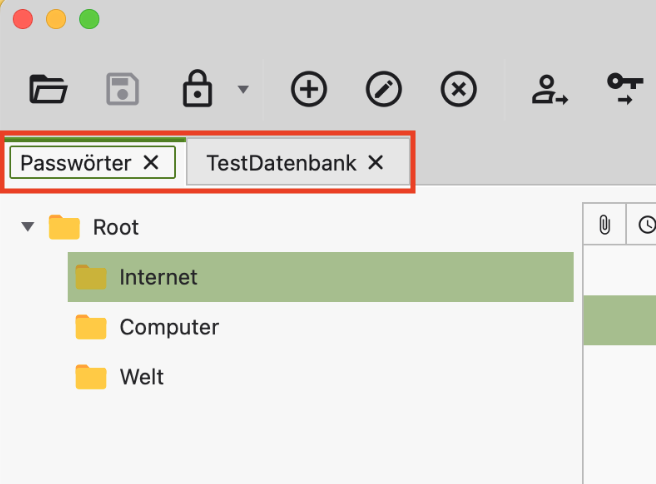Open the Computer group
This screenshot has height=484, width=656.
168,327
